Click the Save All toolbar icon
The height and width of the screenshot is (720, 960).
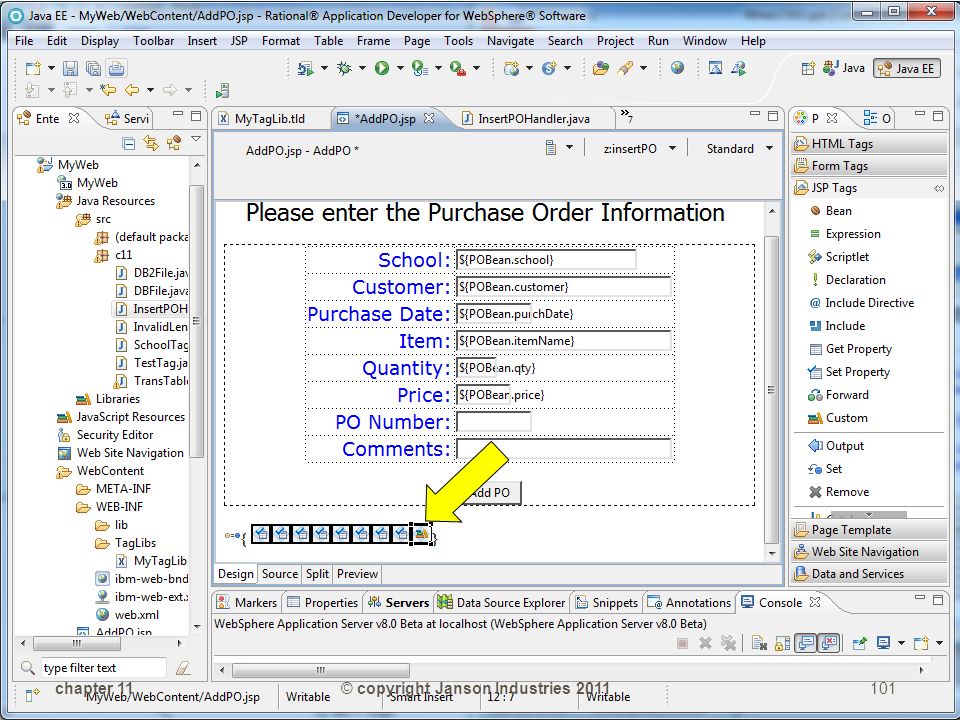coord(94,68)
